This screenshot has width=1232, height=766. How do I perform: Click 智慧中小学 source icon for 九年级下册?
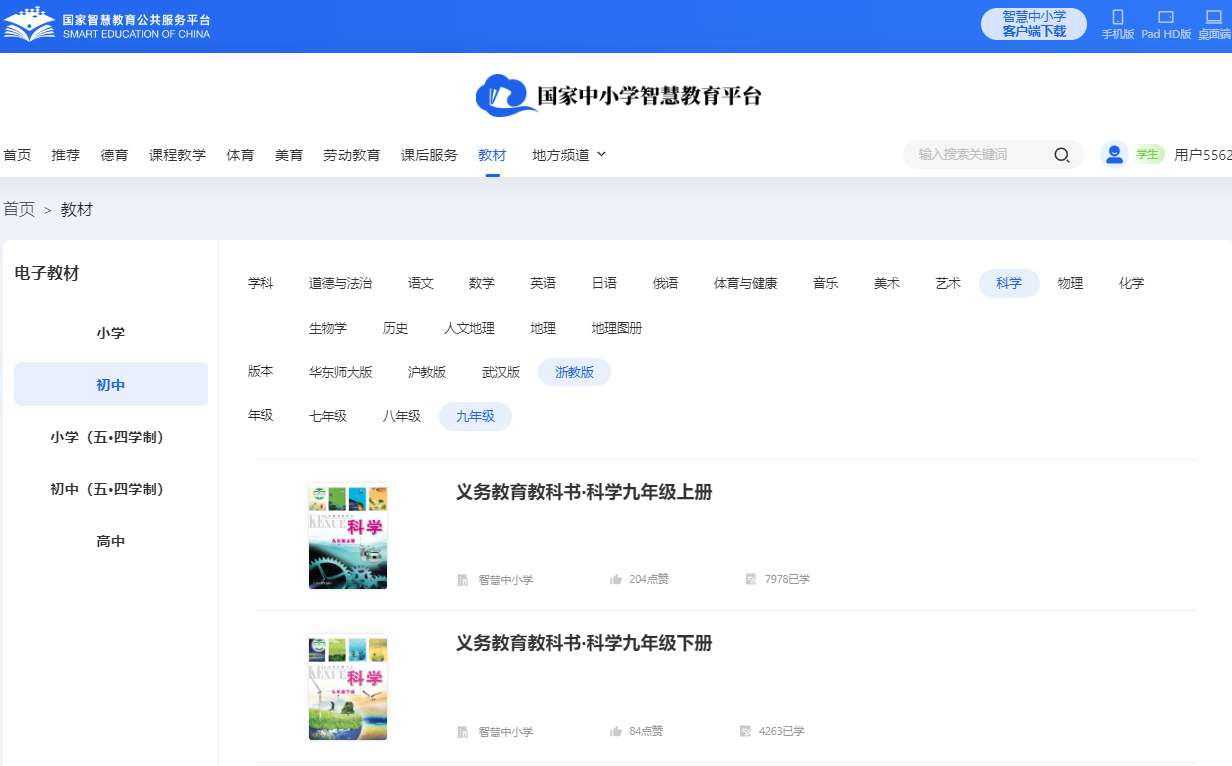click(x=462, y=732)
